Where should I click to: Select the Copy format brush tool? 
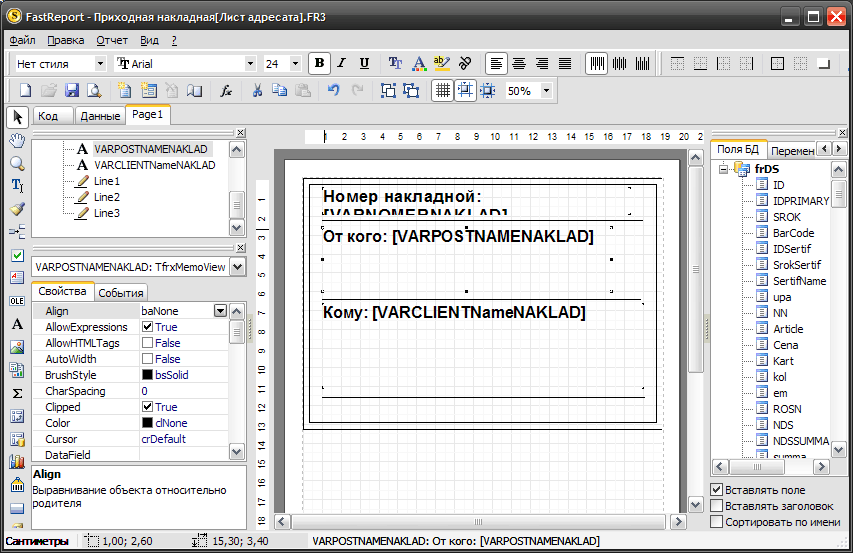coord(17,209)
